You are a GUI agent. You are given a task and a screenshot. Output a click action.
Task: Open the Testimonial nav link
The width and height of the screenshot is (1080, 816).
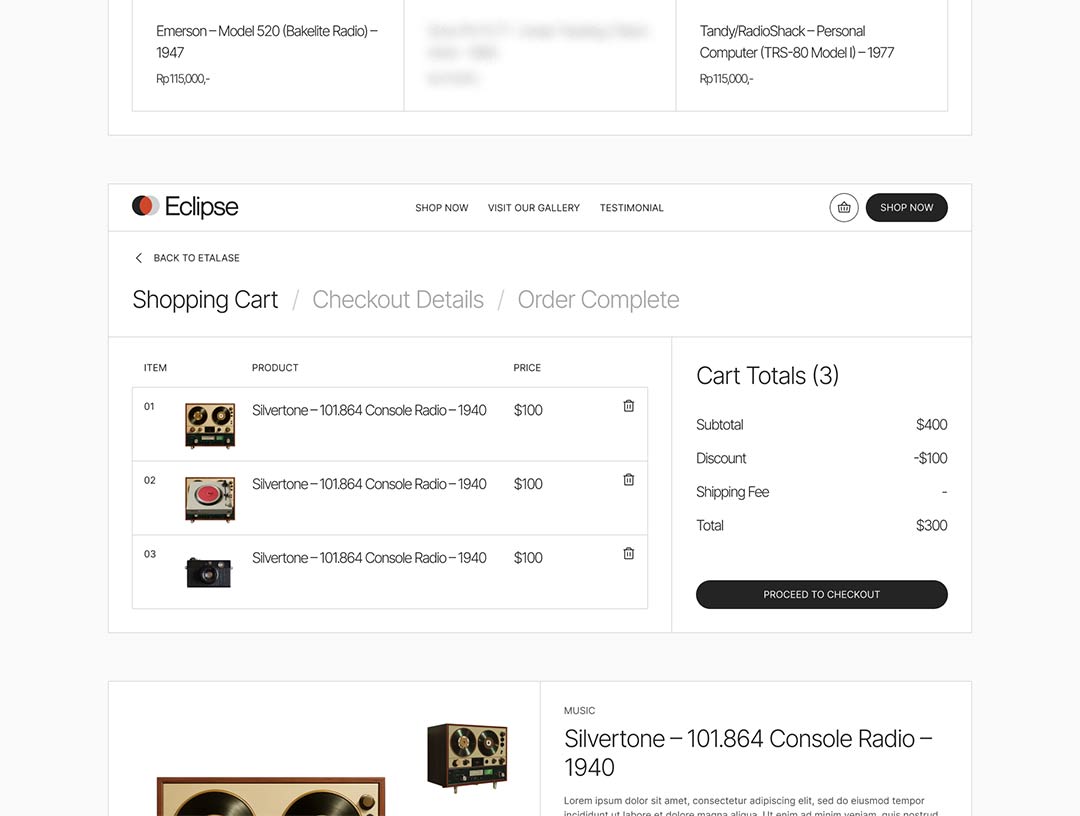(x=632, y=208)
